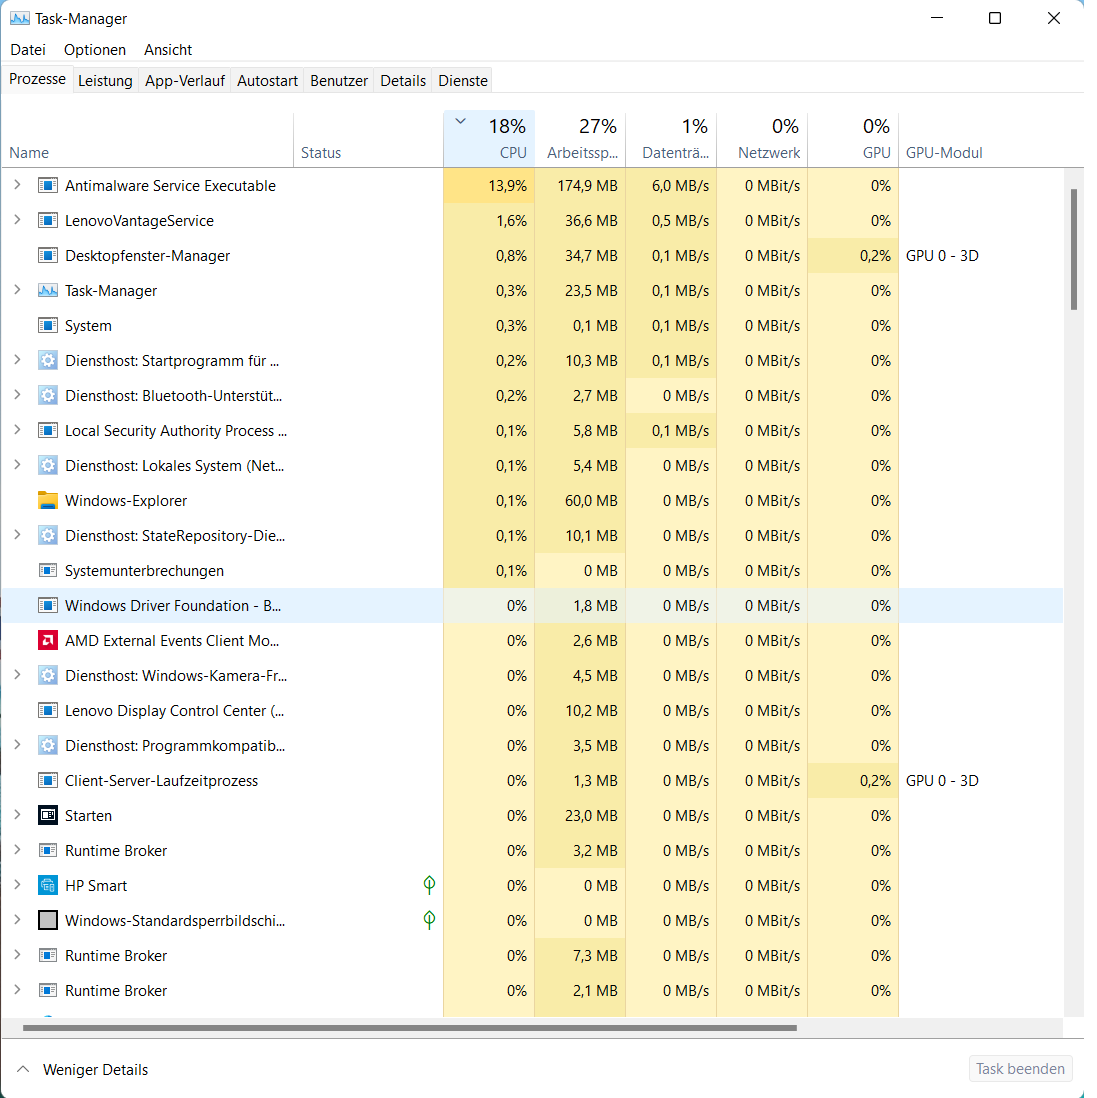Sort by the CPU column header
Viewport: 1097px width, 1098px height.
[x=489, y=139]
